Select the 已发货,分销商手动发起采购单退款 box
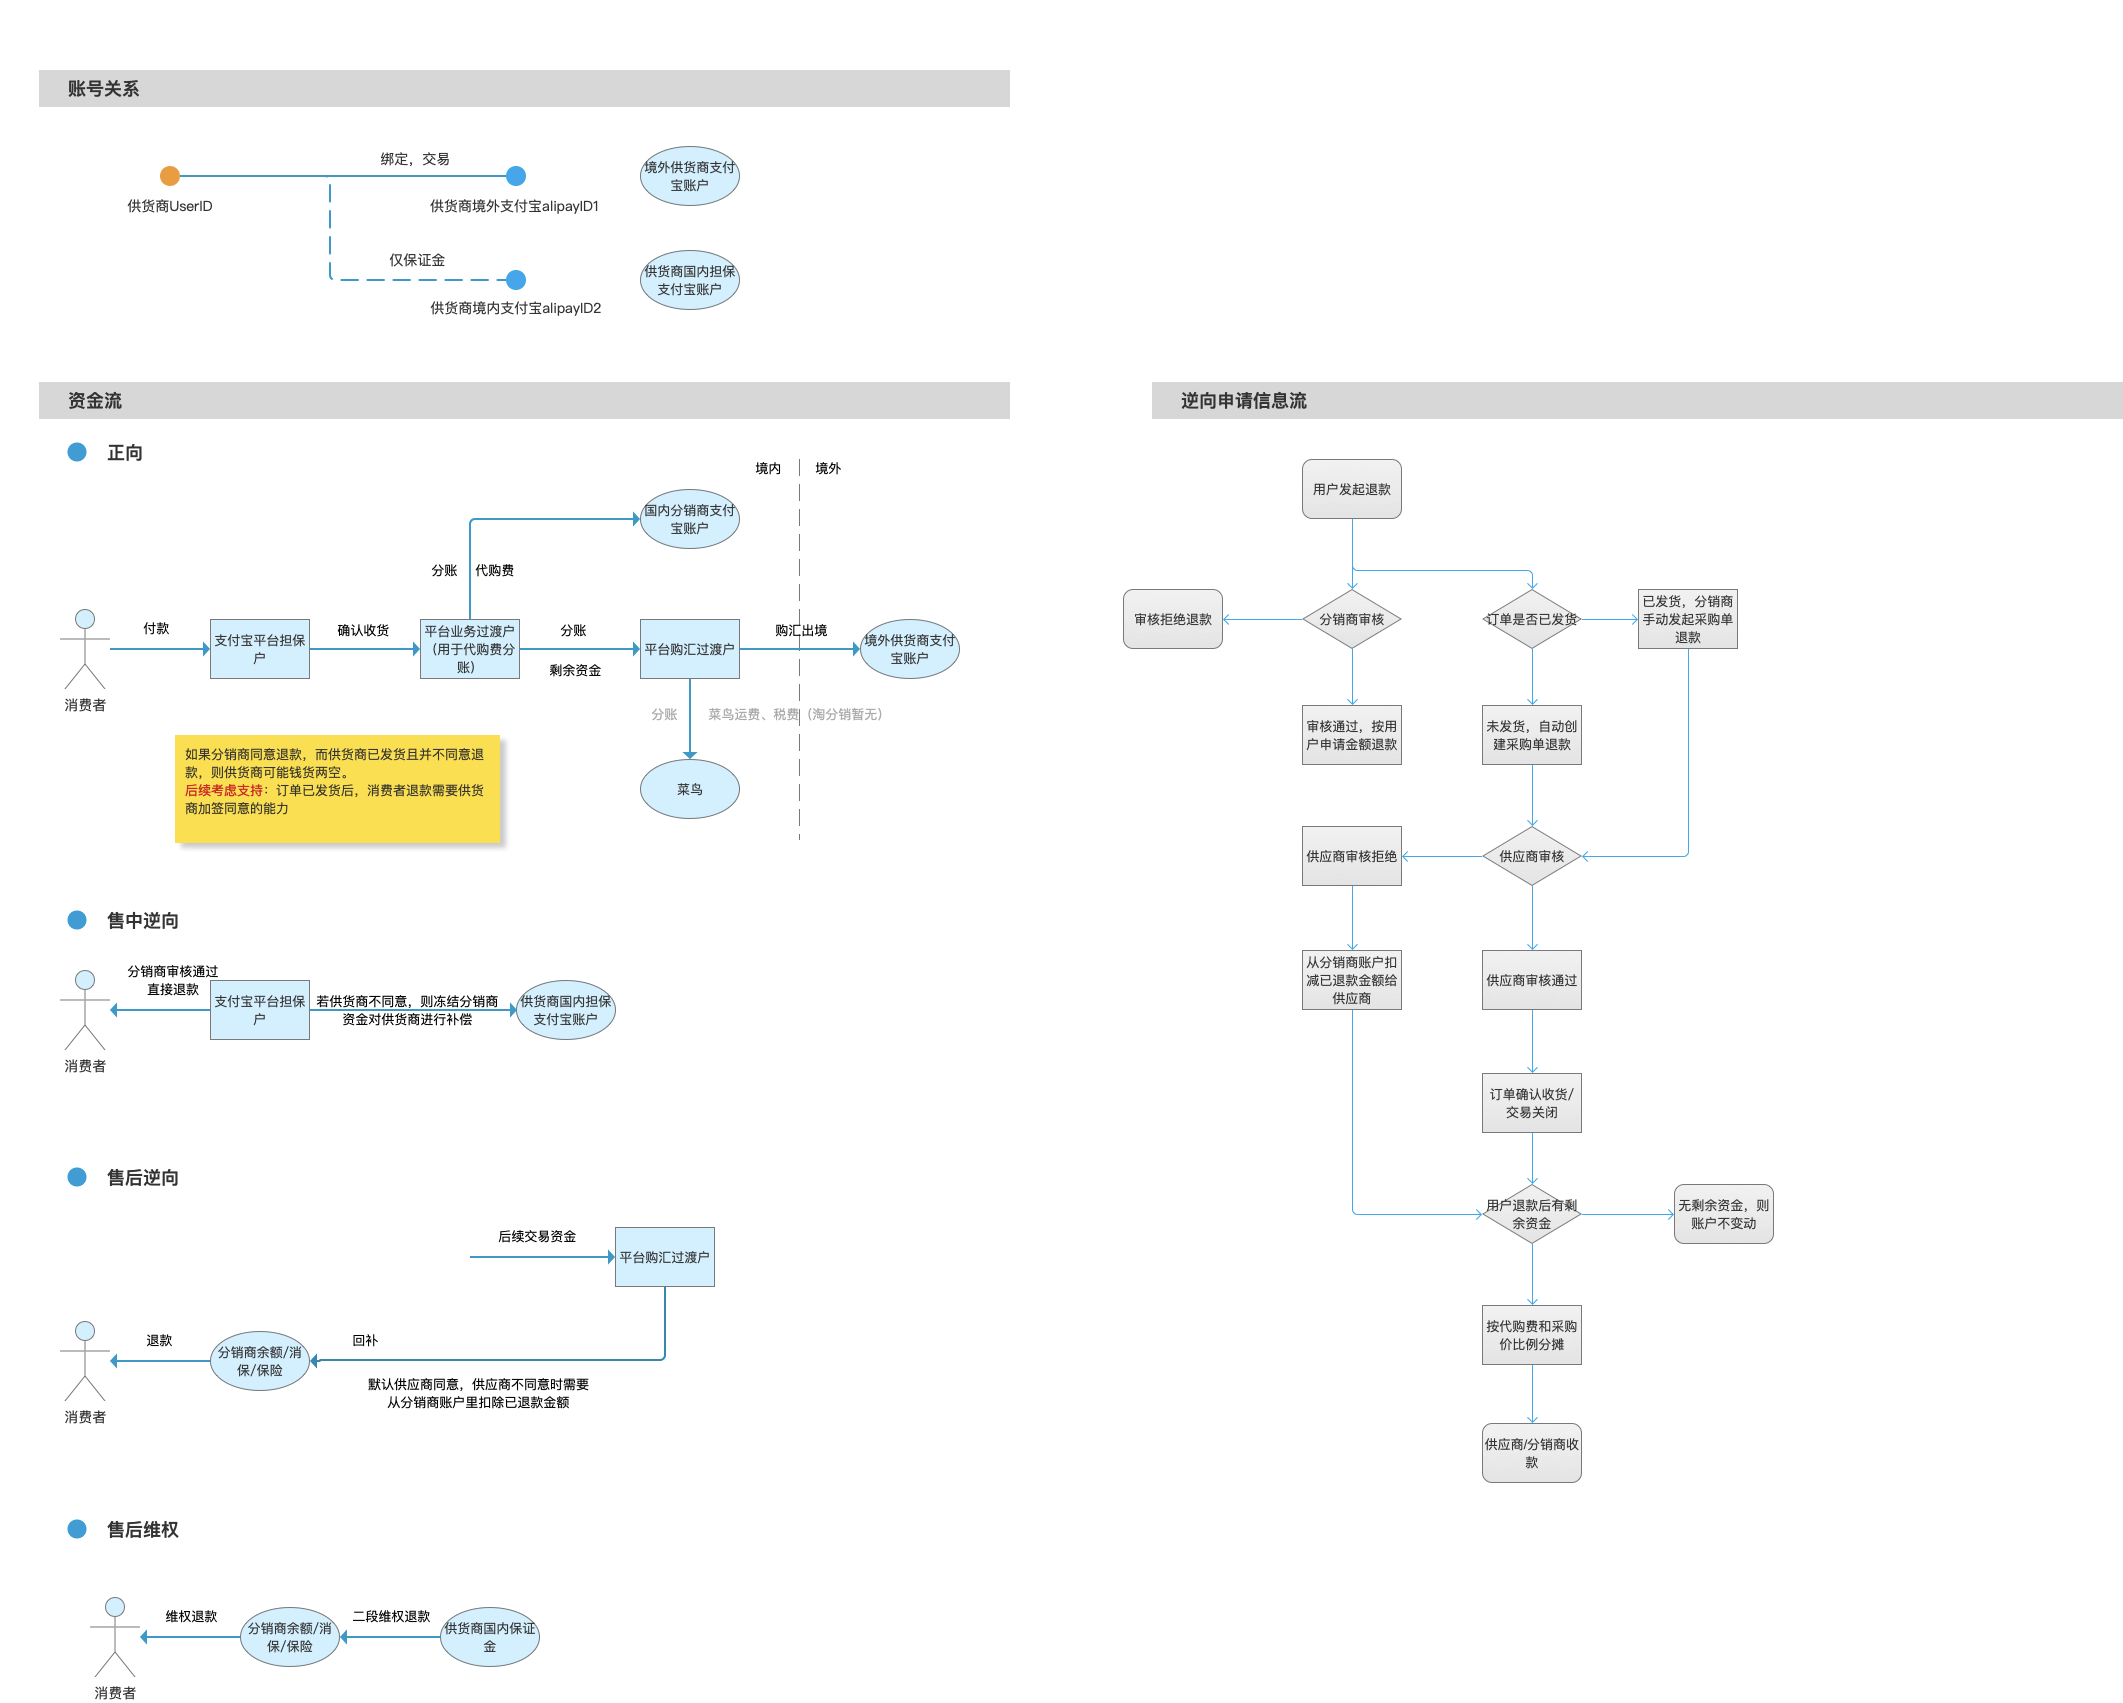This screenshot has width=2123, height=1703. tap(1688, 619)
